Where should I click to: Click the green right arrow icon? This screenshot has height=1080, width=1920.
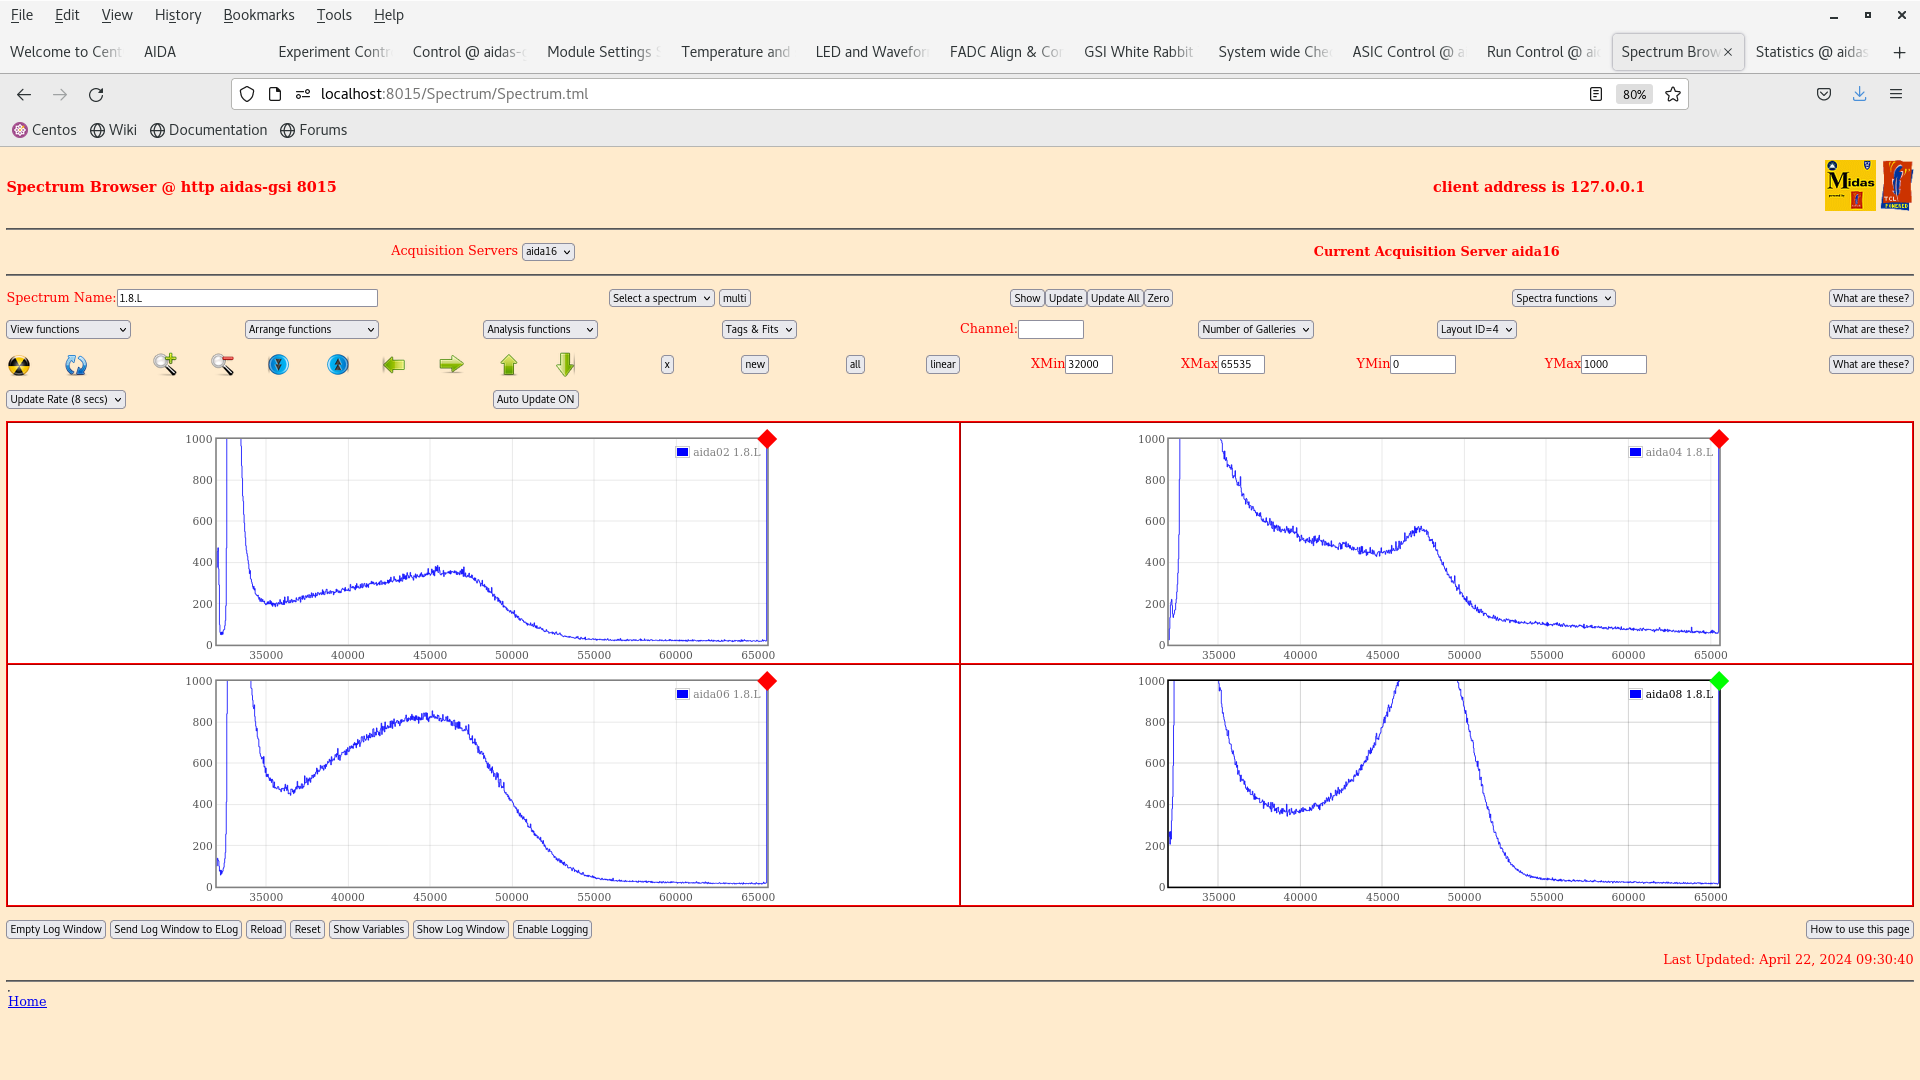[451, 365]
